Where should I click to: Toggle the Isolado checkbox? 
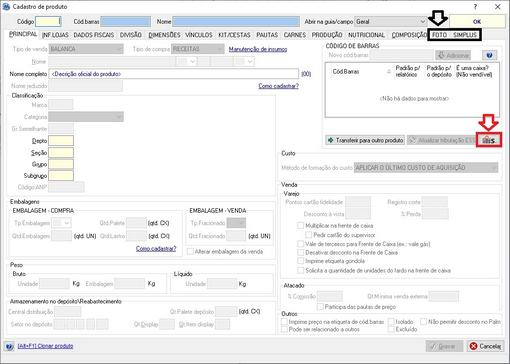(x=391, y=322)
